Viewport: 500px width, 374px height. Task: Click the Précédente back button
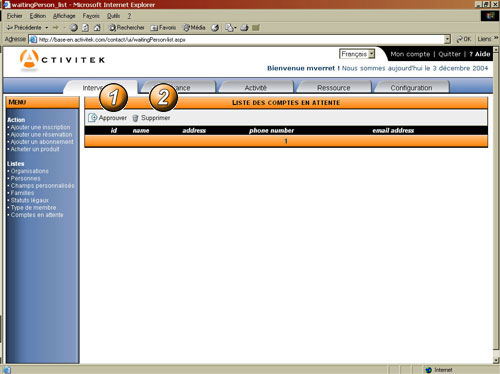[x=24, y=28]
